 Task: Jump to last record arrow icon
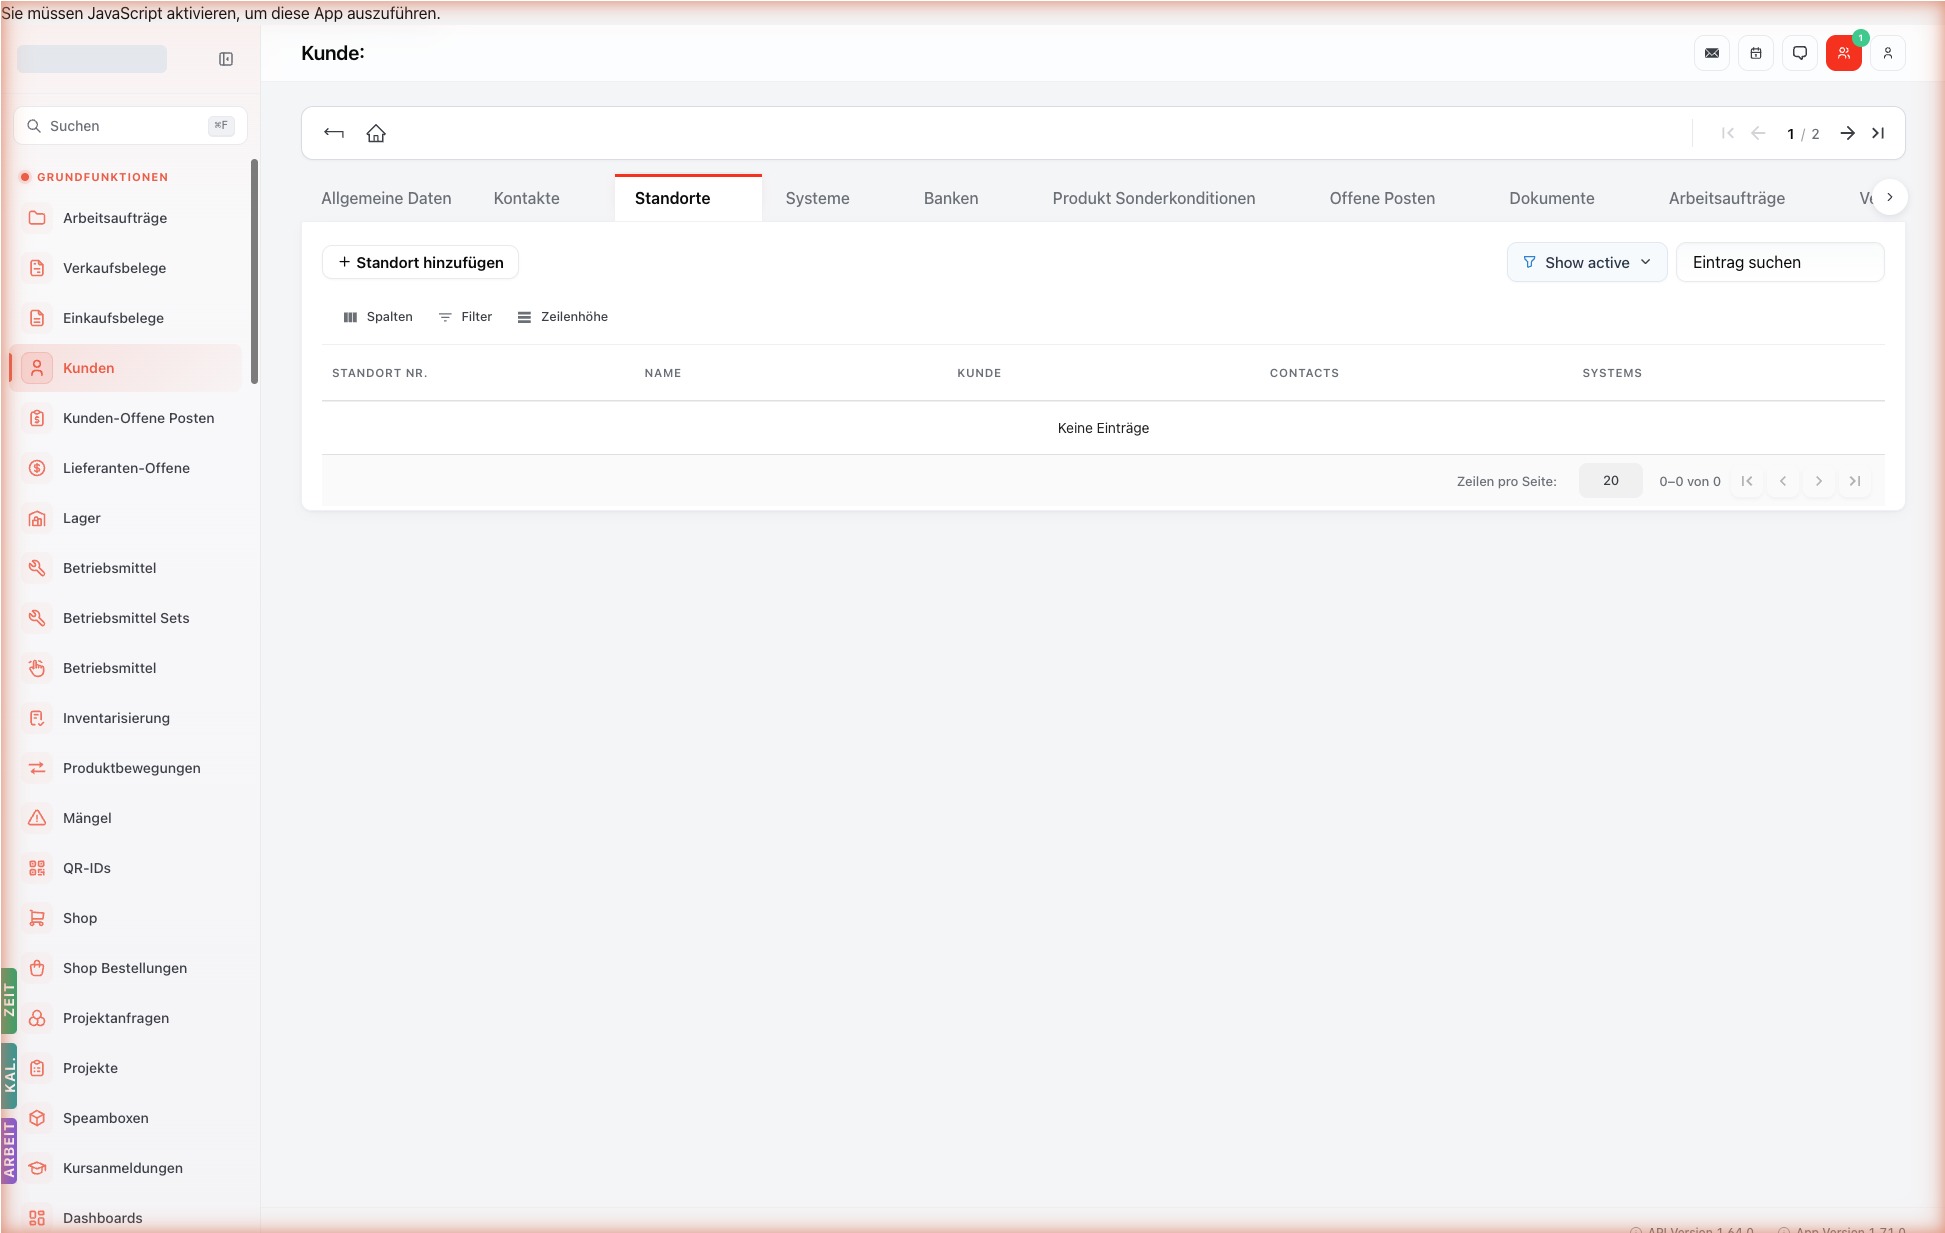click(1878, 133)
